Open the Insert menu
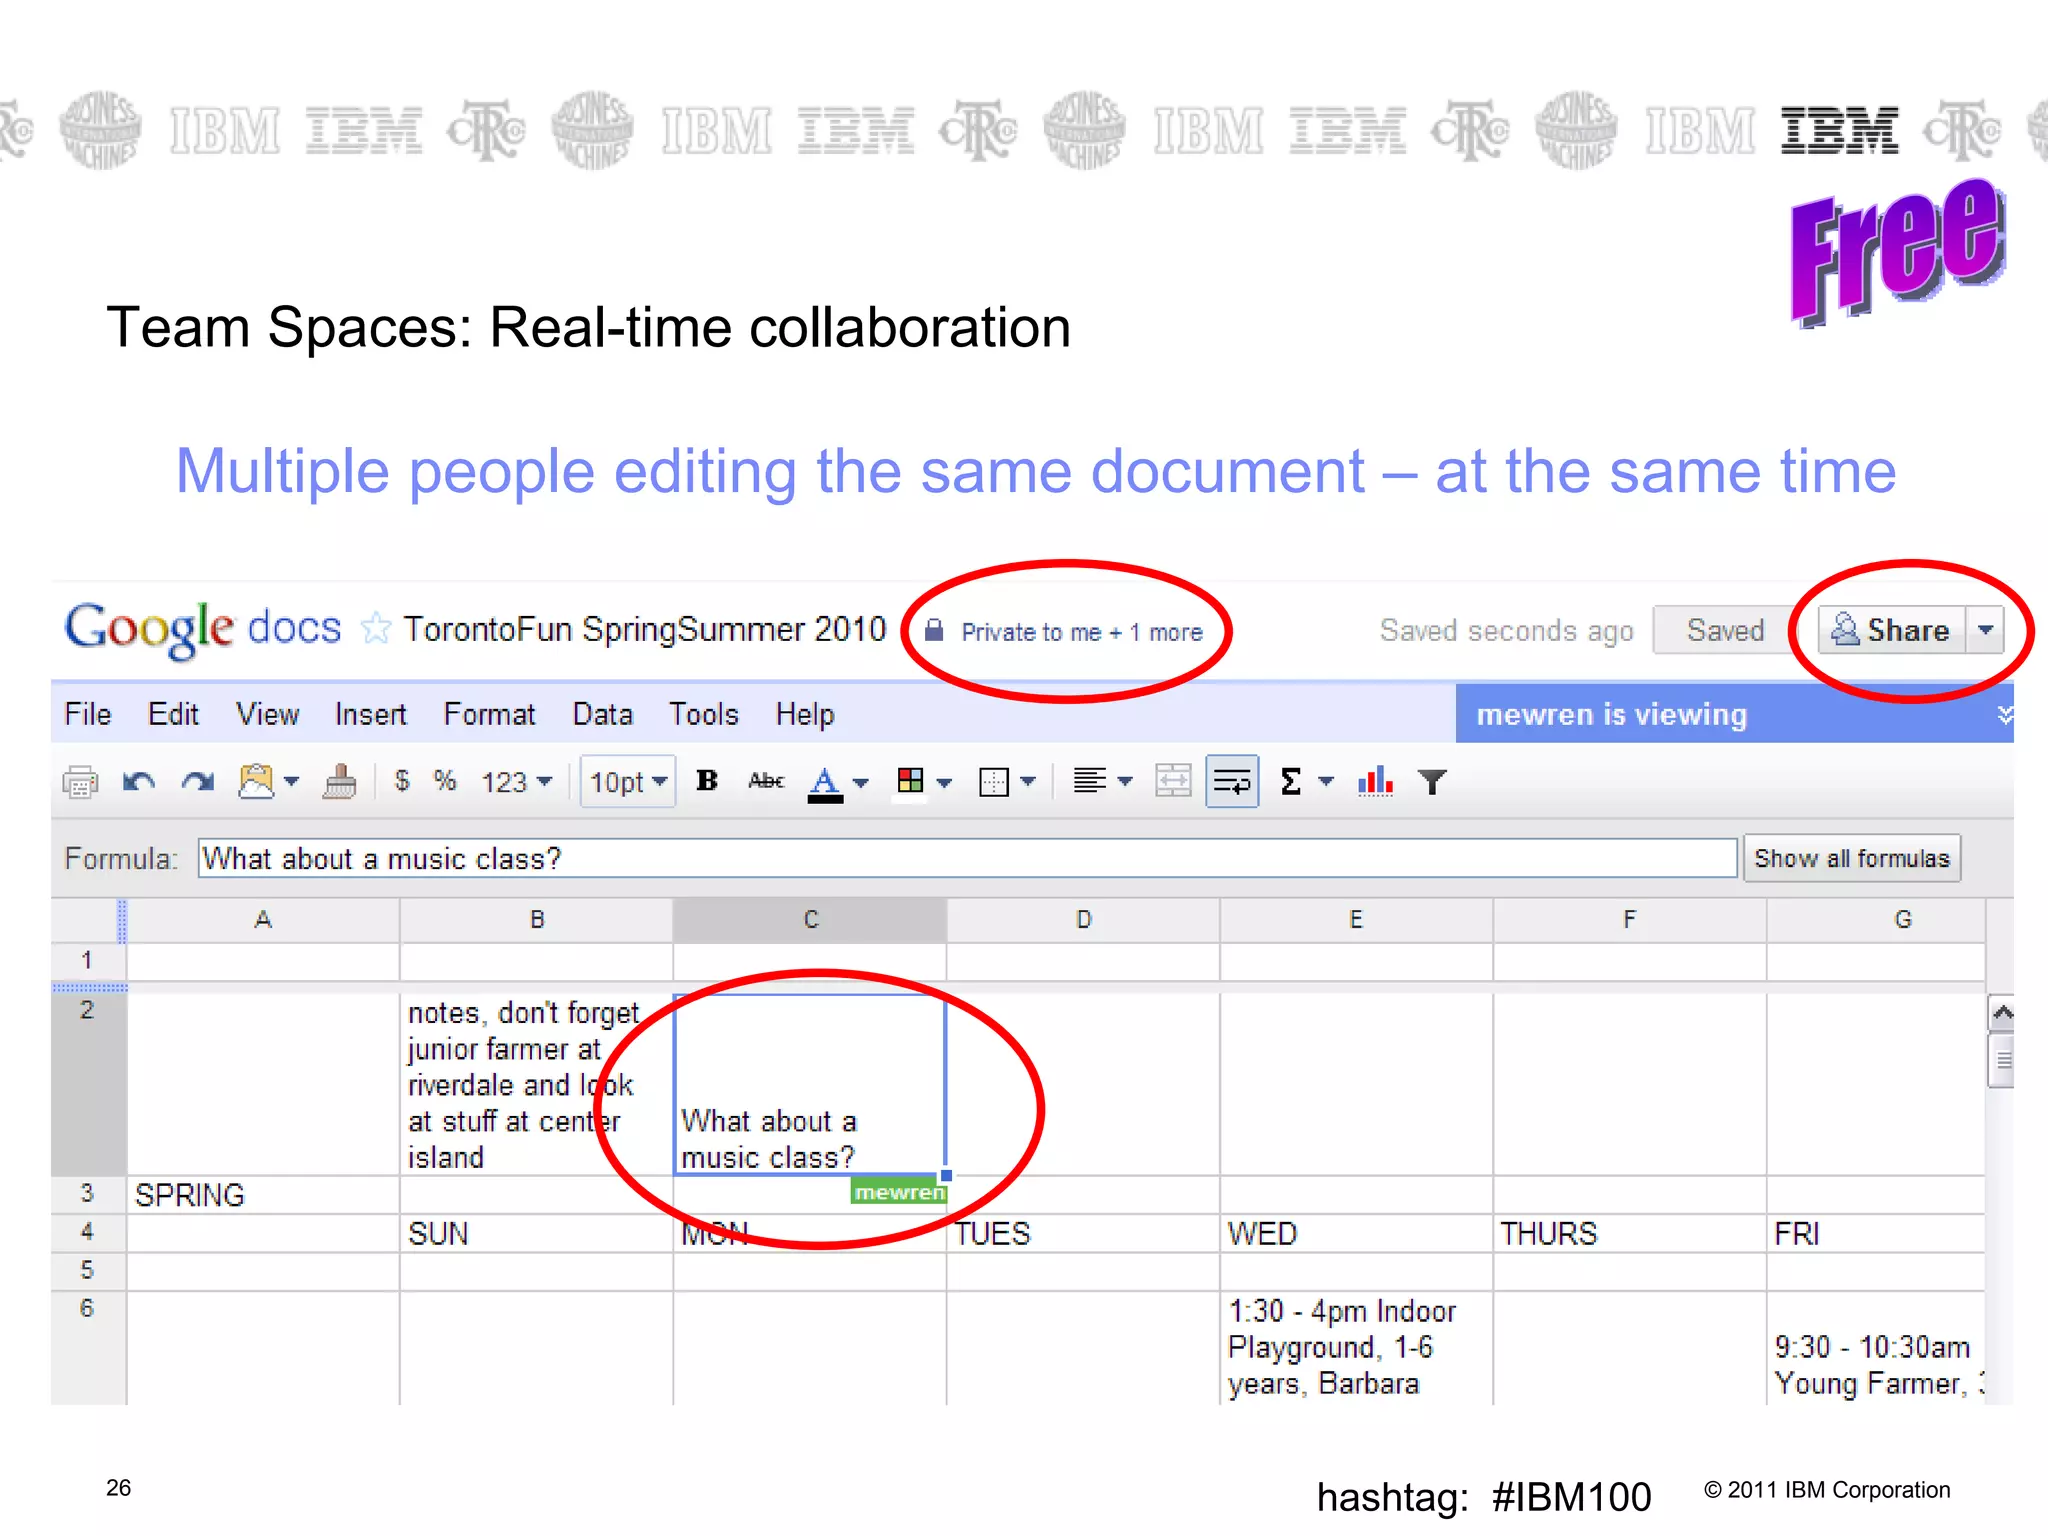 pos(370,714)
